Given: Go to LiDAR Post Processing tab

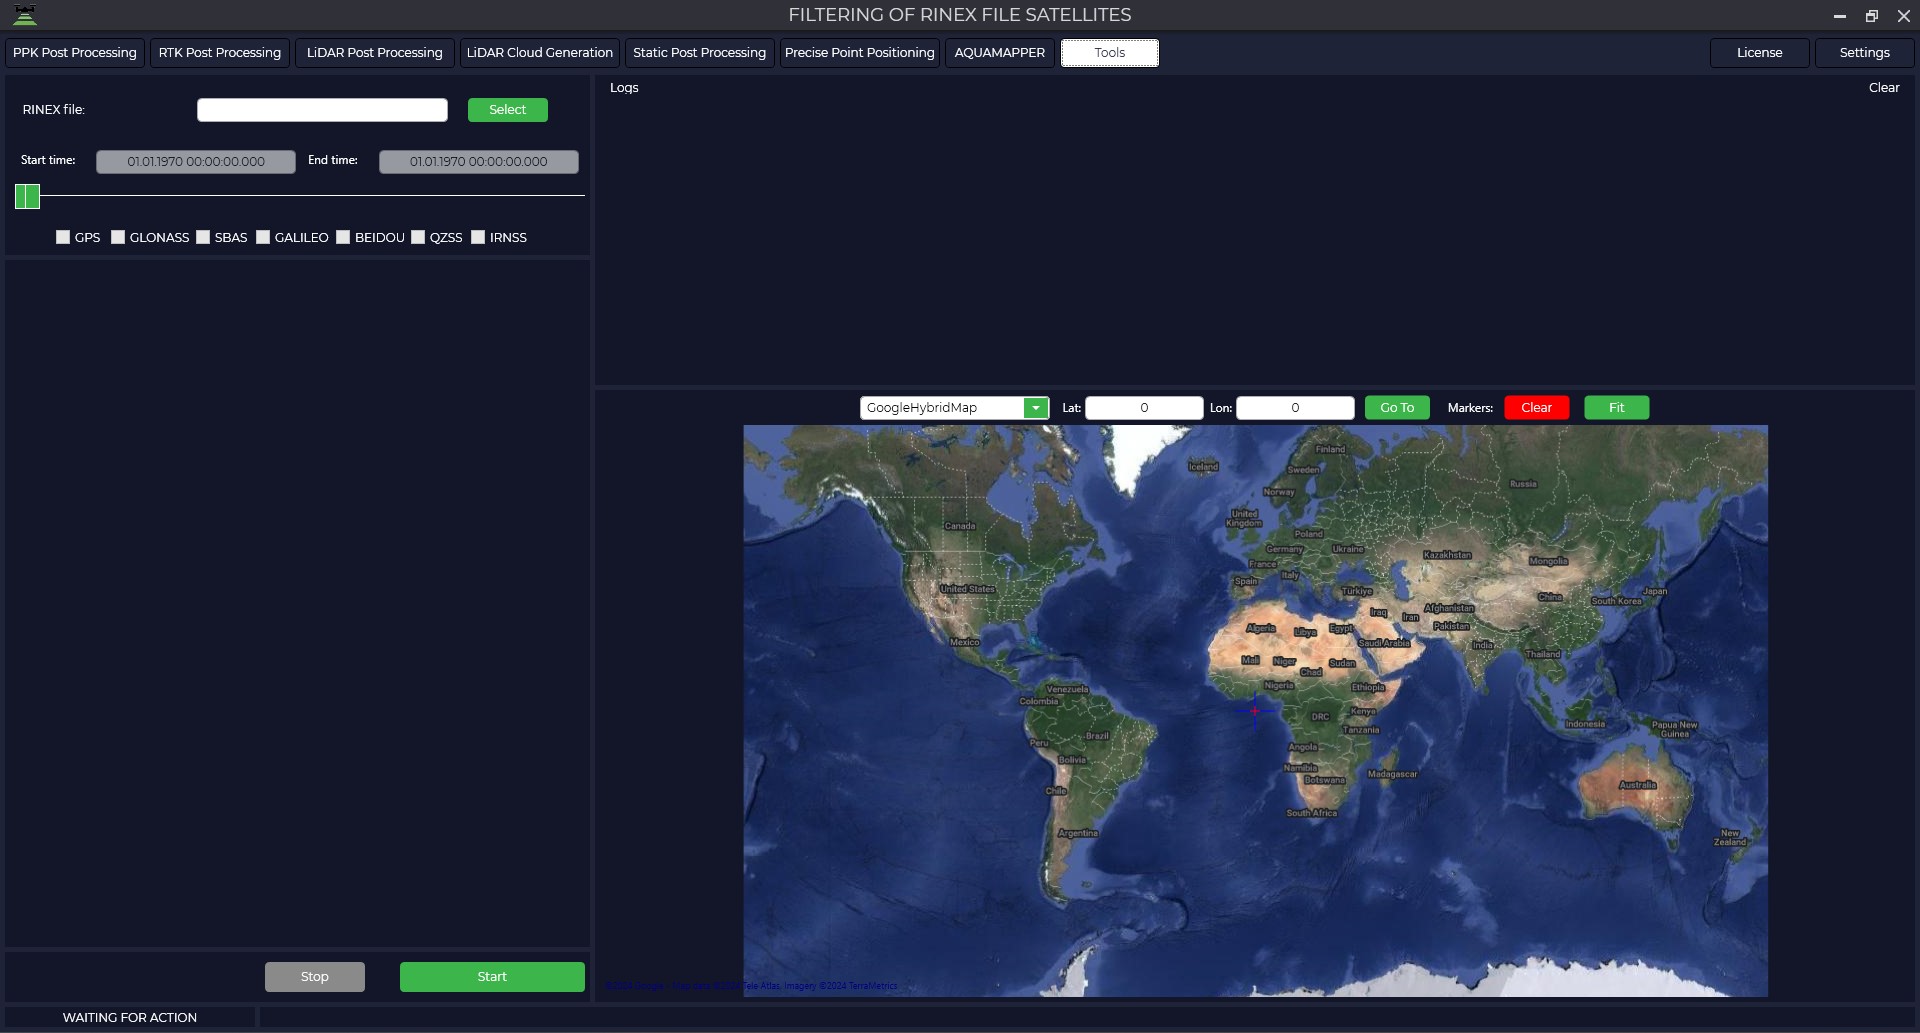Looking at the screenshot, I should [375, 53].
